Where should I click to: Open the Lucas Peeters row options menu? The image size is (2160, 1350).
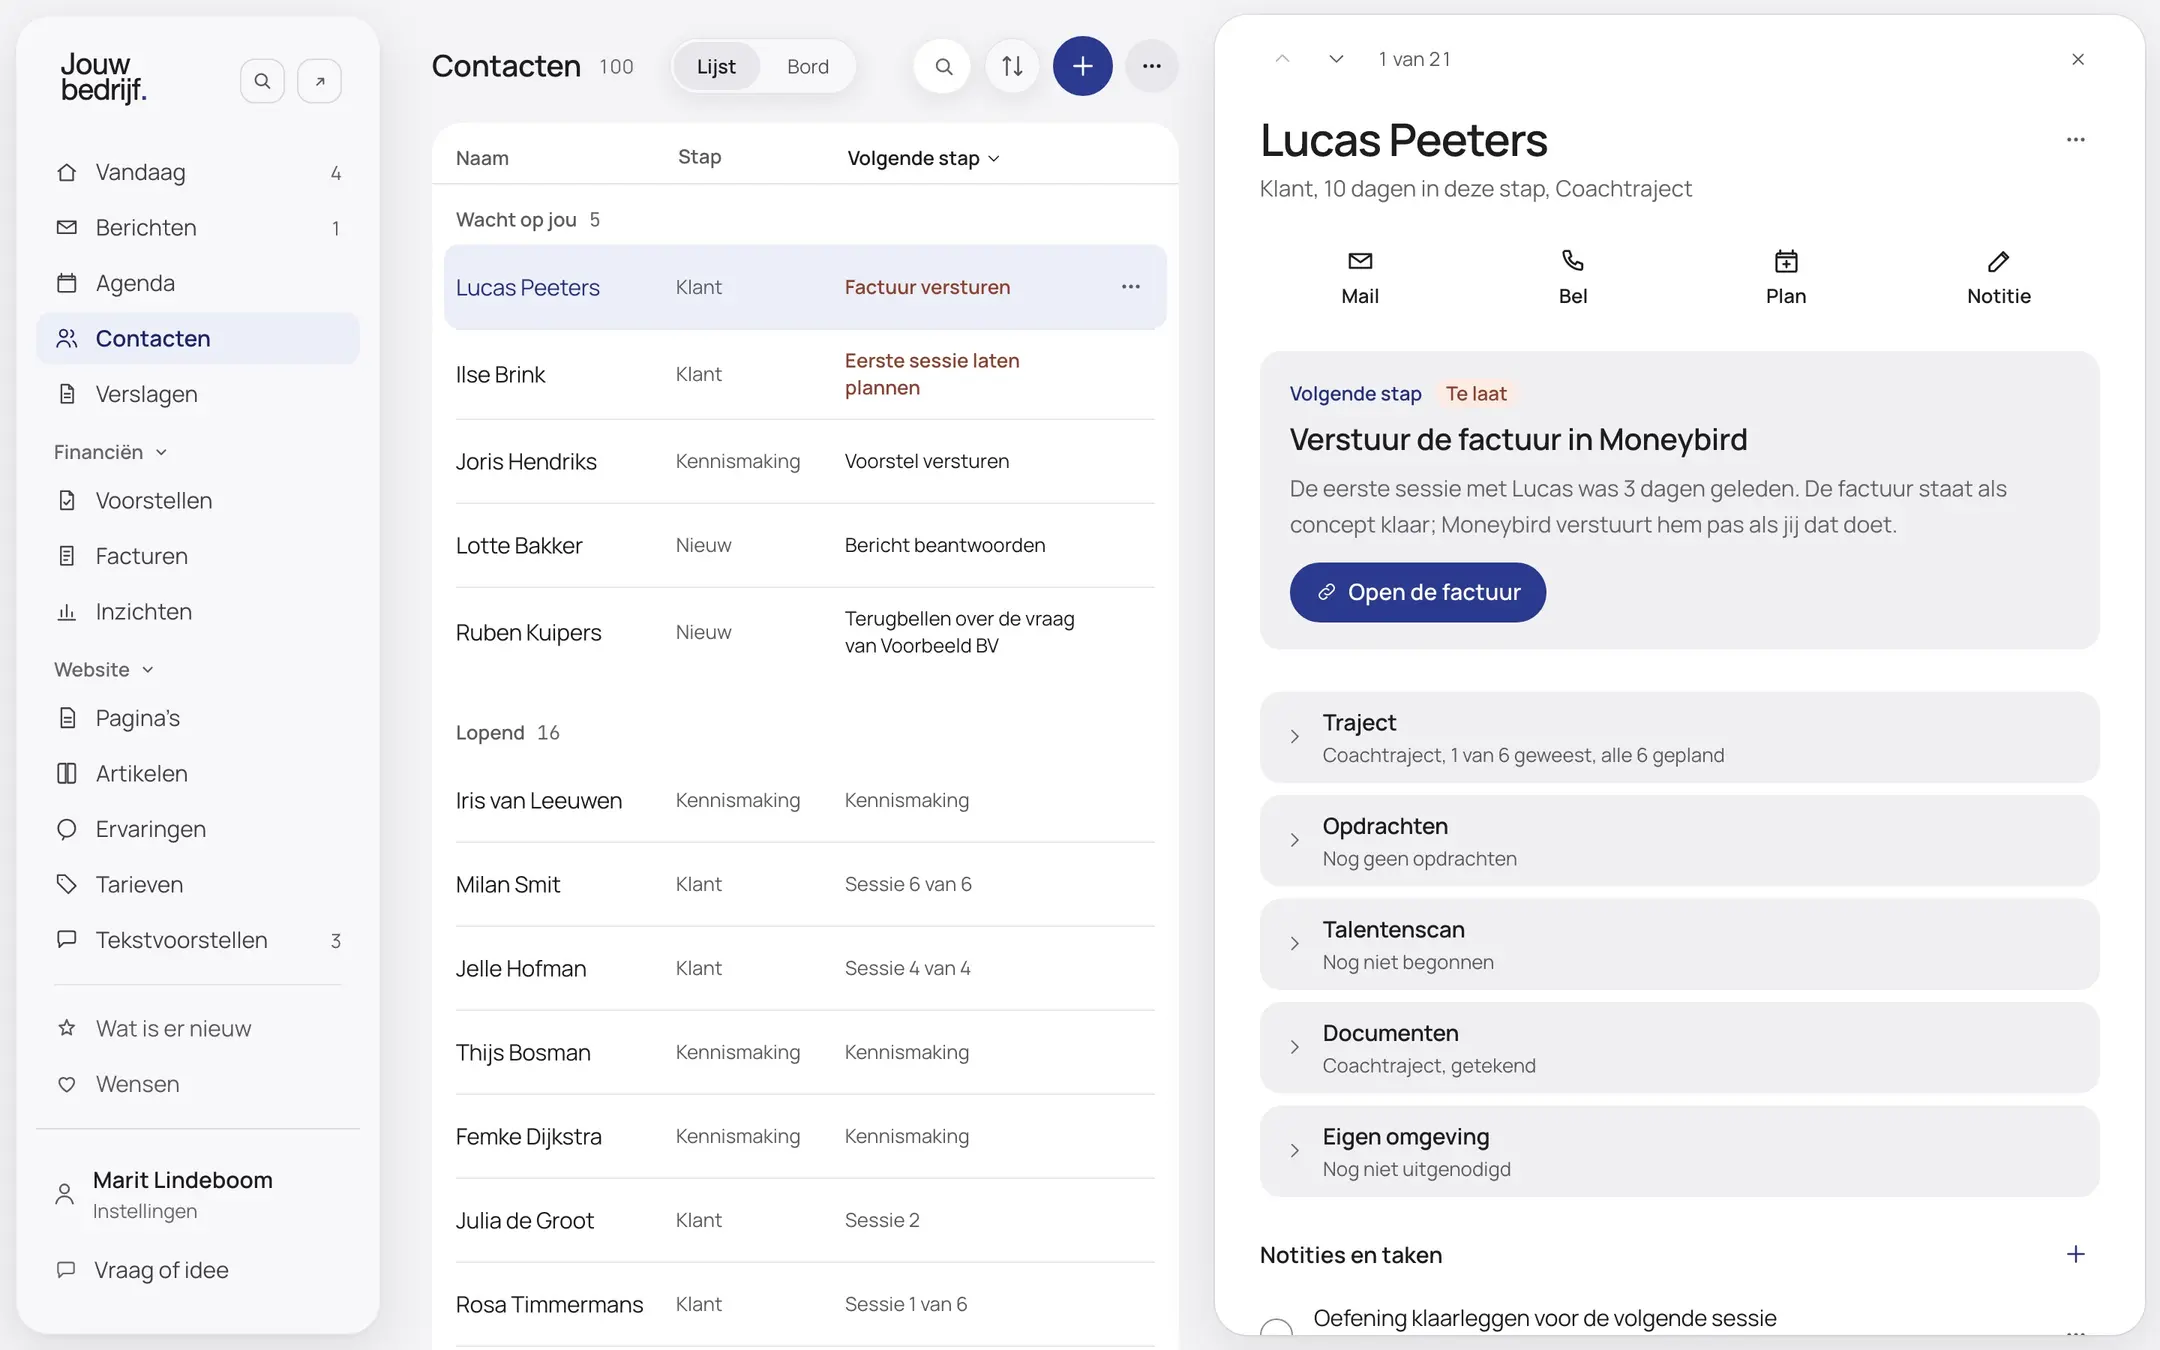pos(1130,287)
